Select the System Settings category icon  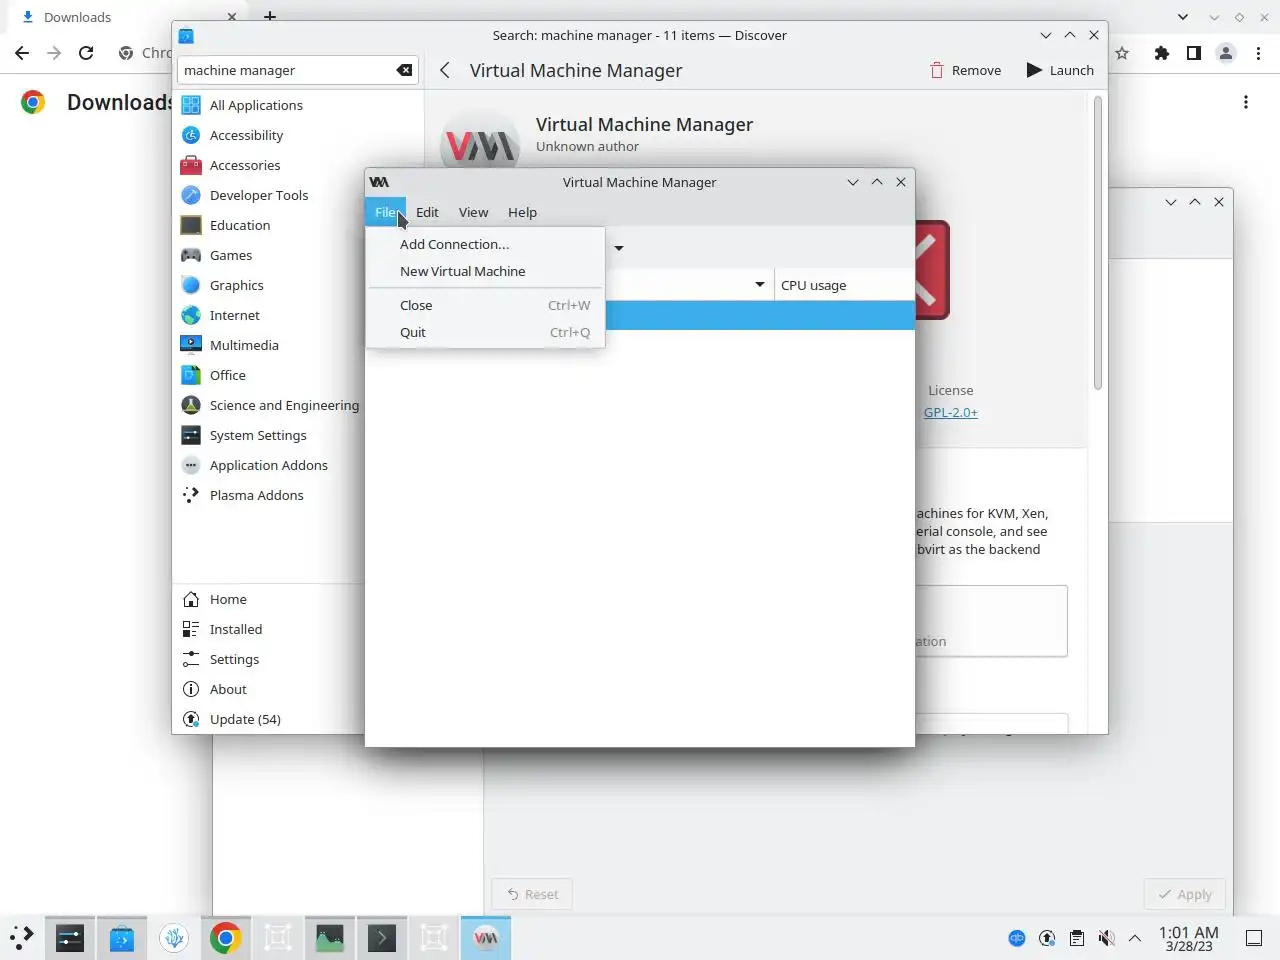click(x=191, y=435)
